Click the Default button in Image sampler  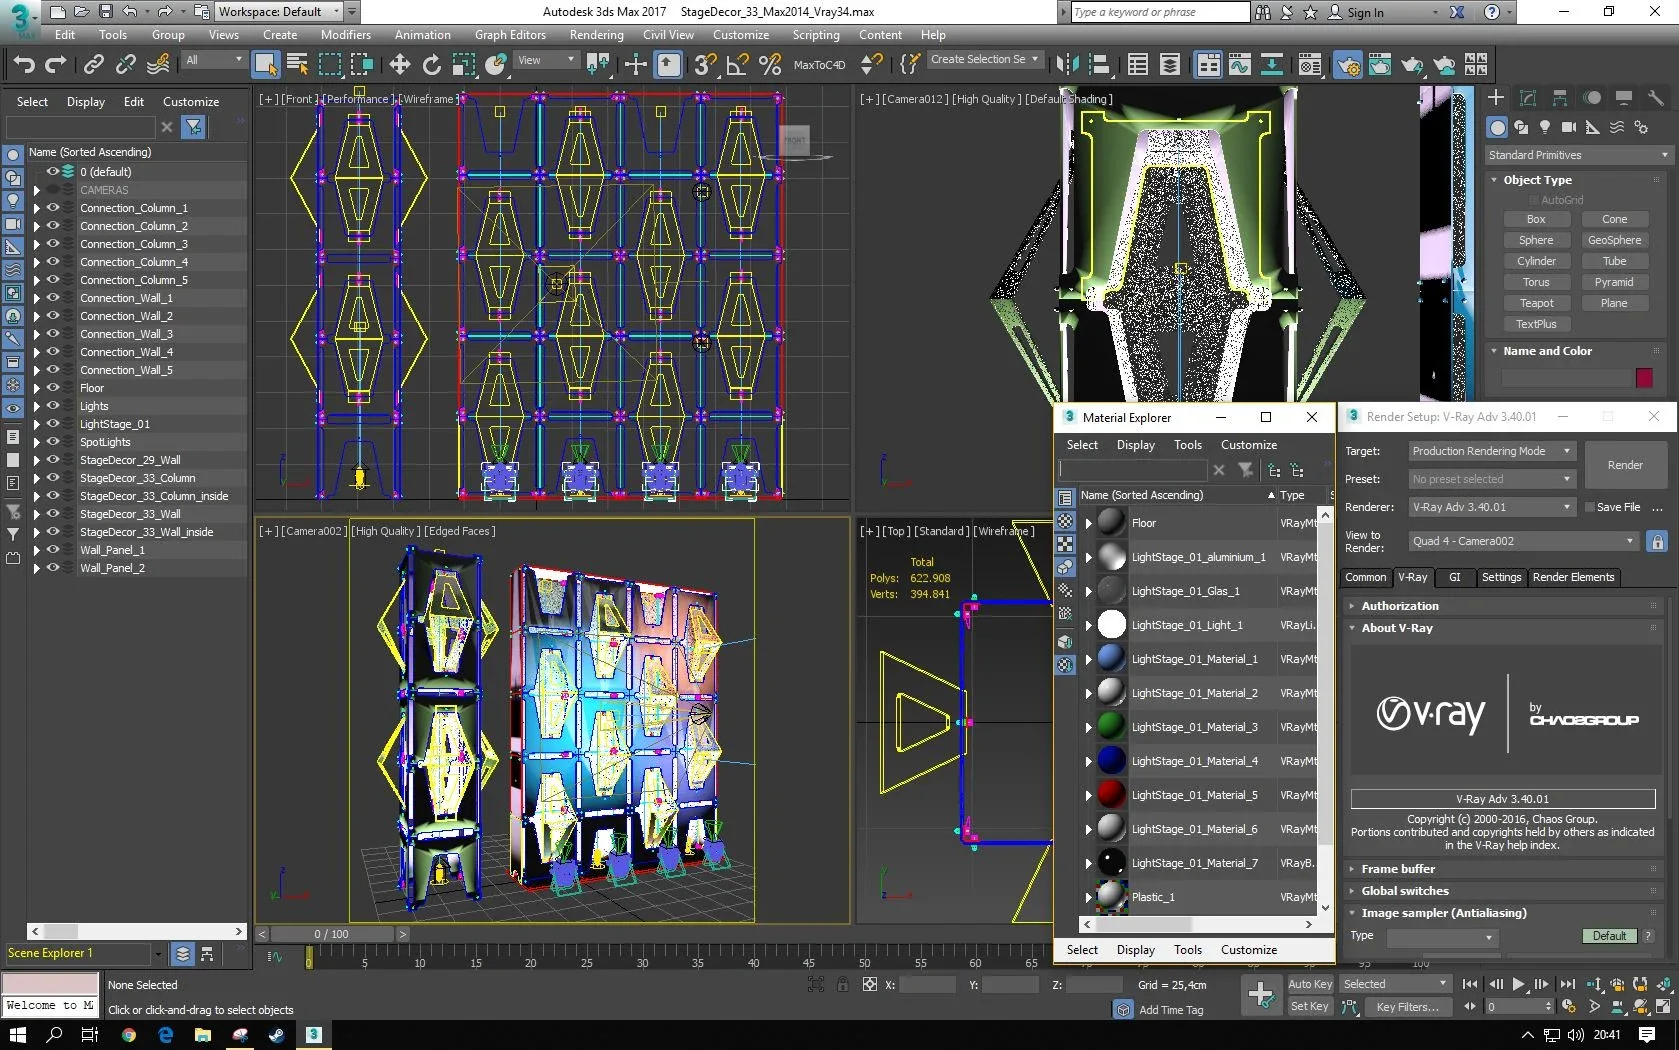point(1609,936)
